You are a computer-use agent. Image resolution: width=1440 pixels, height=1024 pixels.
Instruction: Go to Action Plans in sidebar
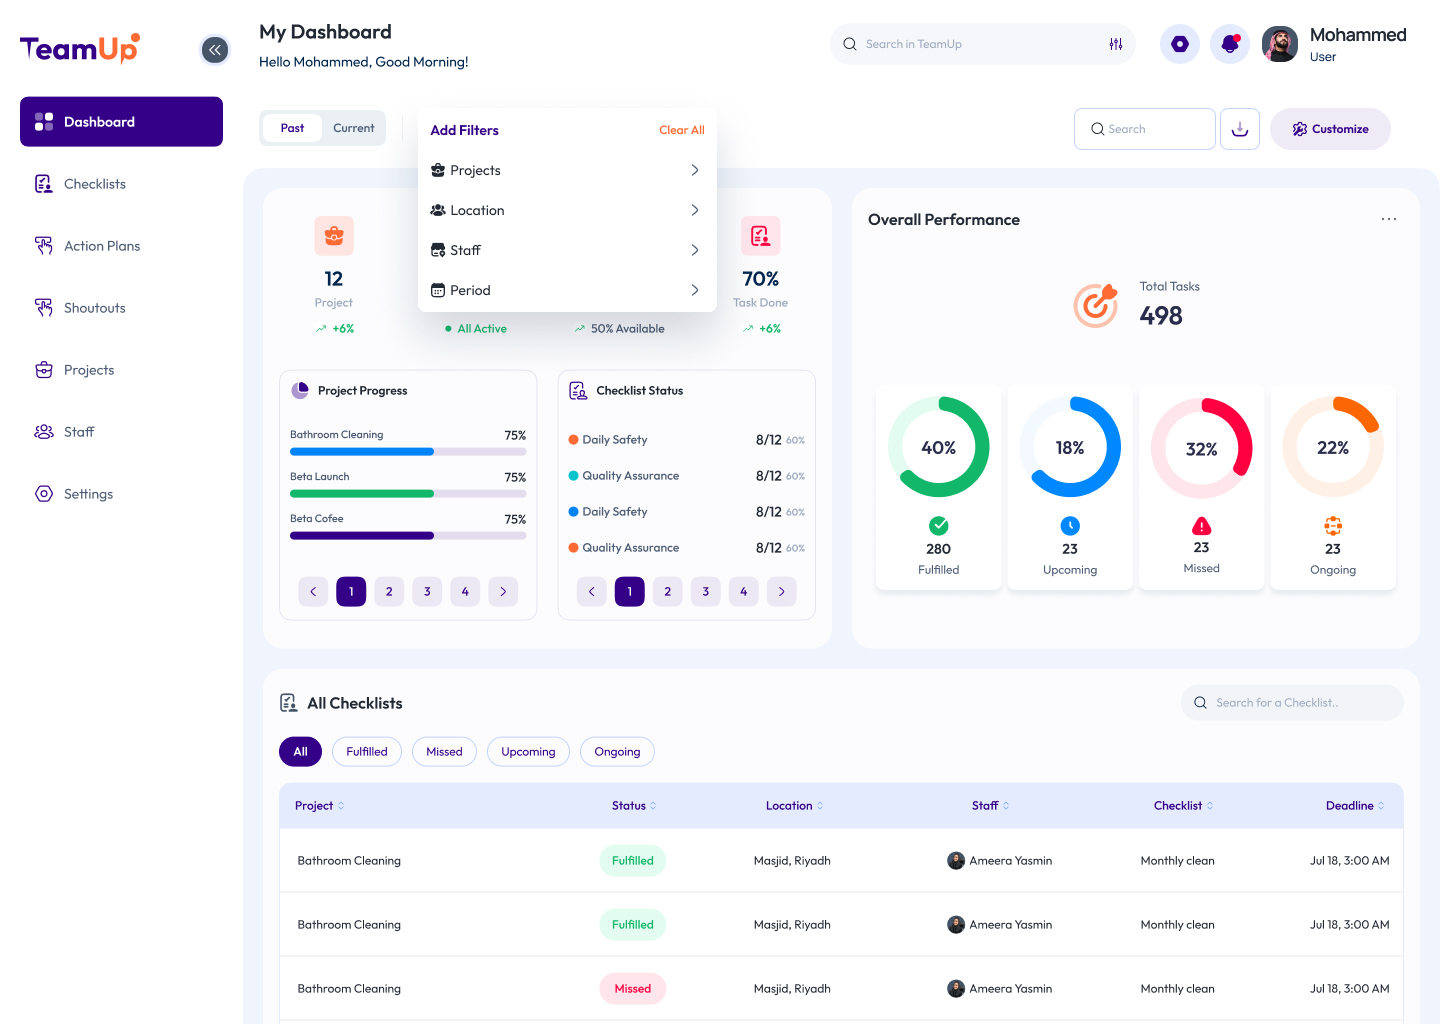click(102, 246)
